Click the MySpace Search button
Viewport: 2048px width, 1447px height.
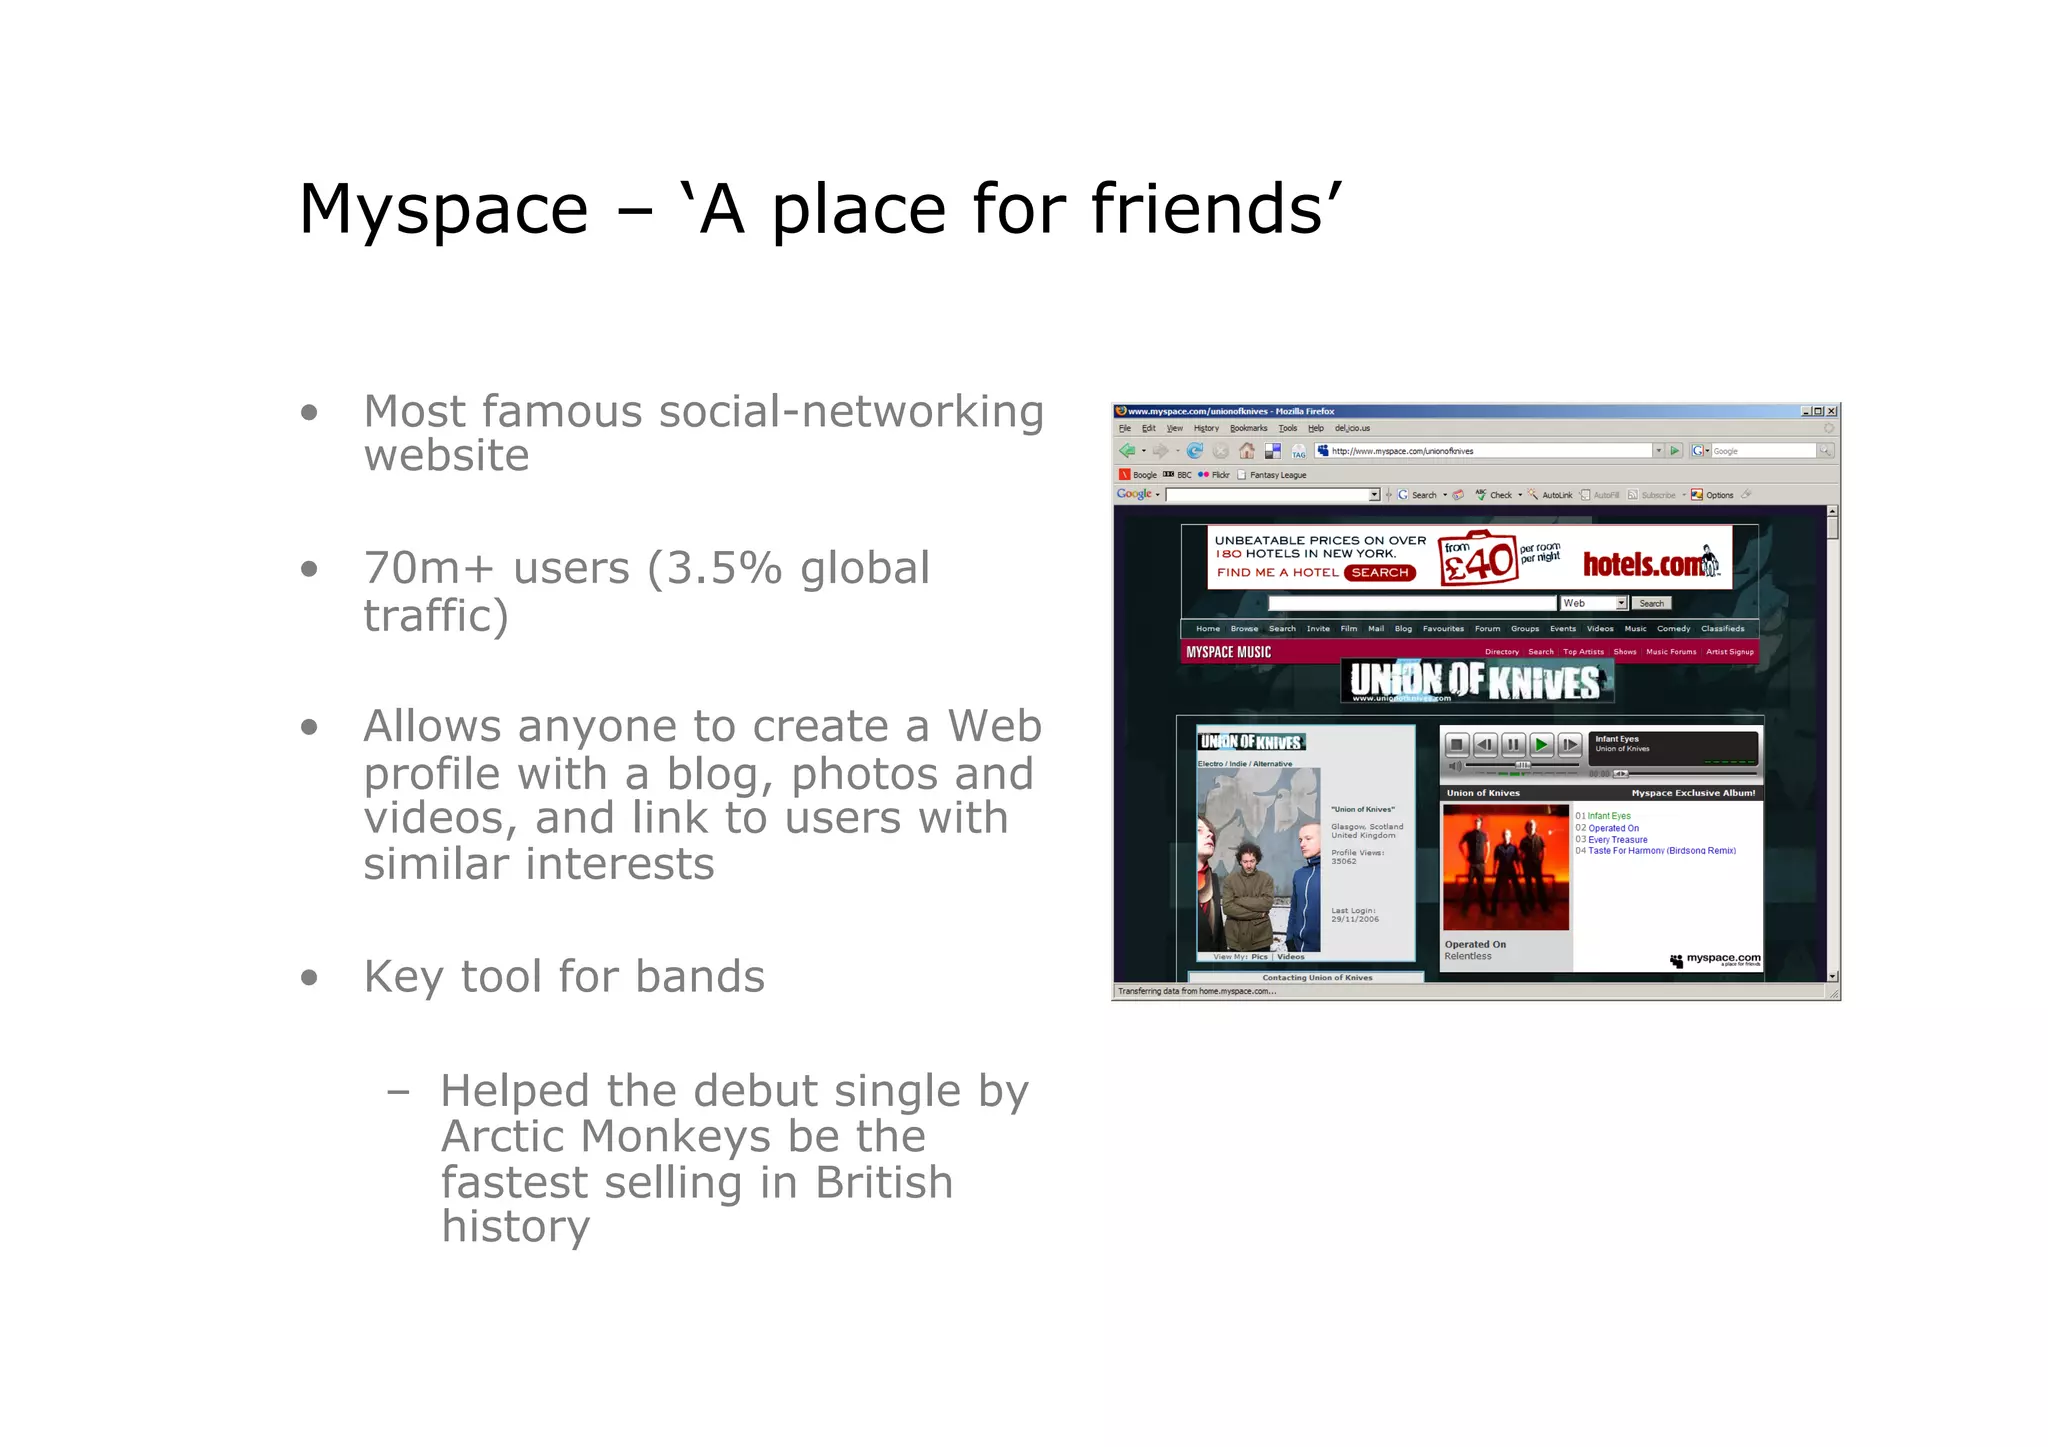[1651, 603]
